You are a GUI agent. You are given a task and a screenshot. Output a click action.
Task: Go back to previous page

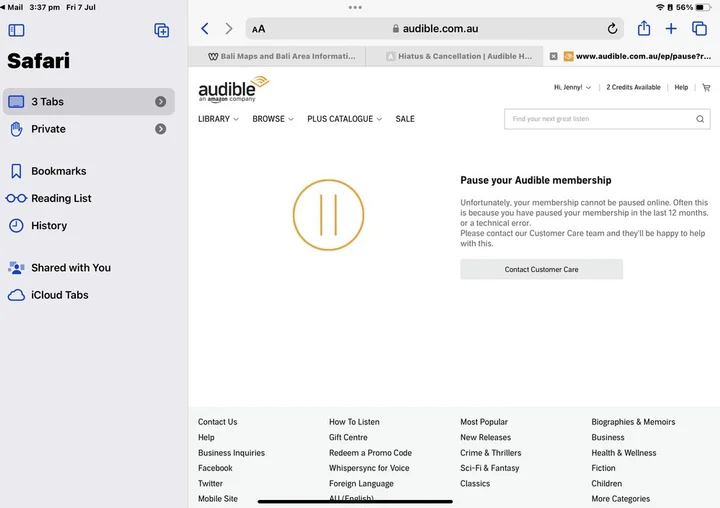[x=205, y=29]
